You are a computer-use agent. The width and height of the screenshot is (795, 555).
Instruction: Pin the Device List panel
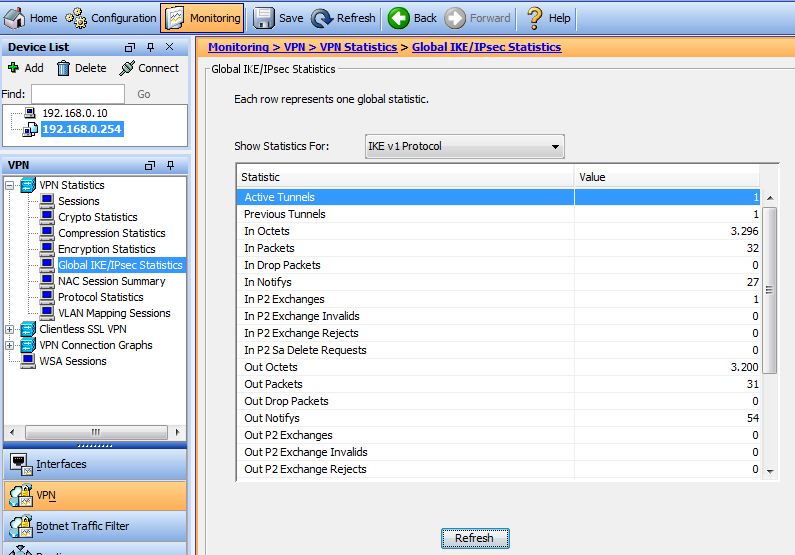151,47
